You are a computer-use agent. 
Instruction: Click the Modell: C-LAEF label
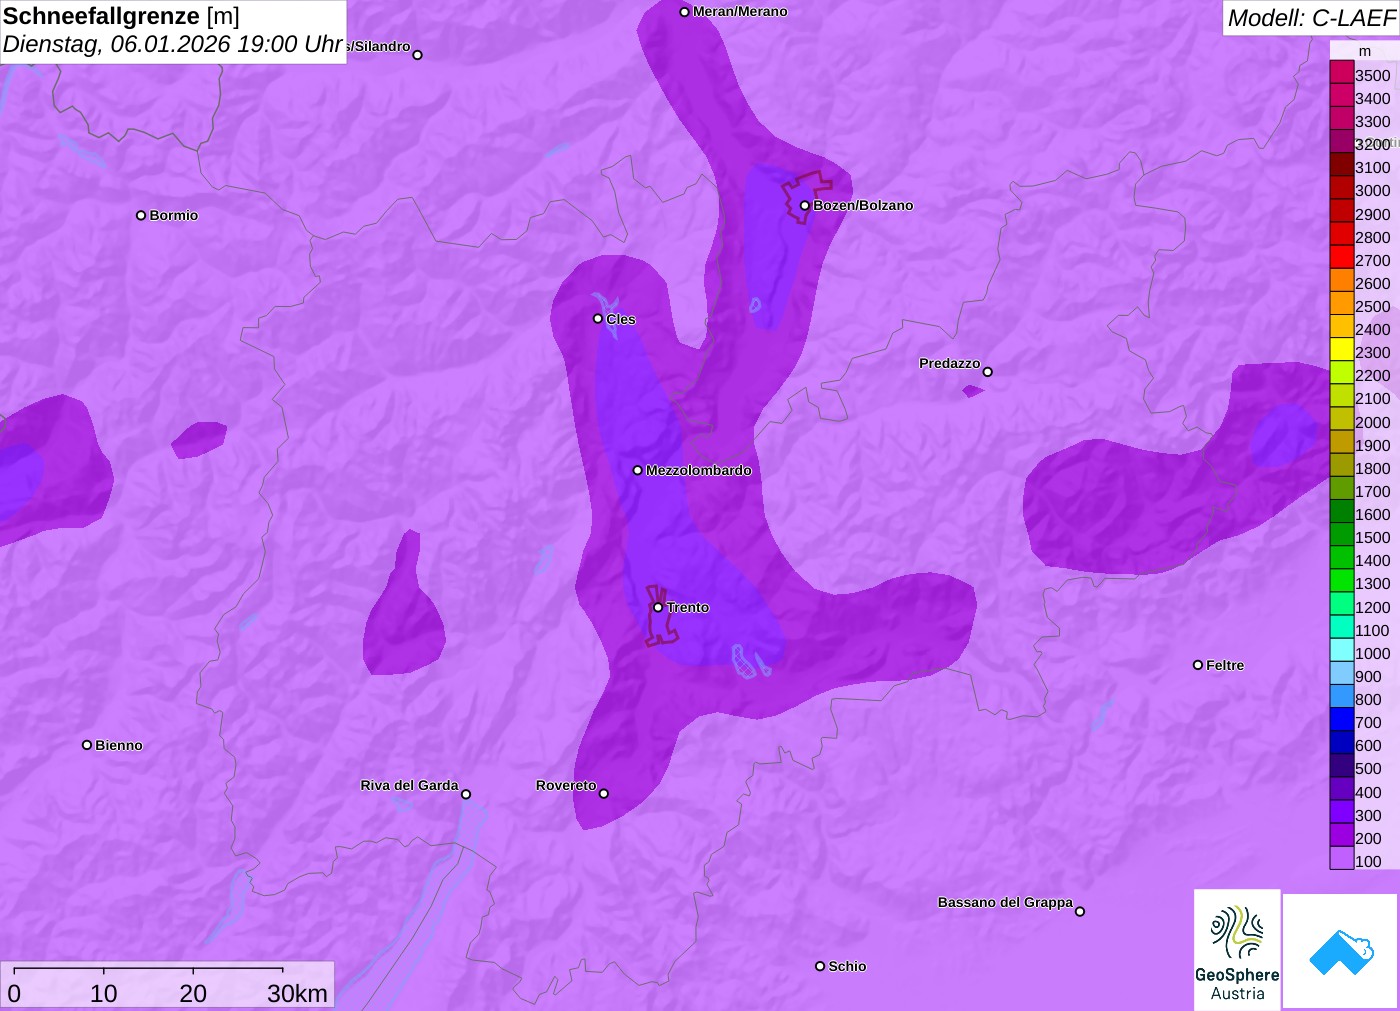[1311, 18]
